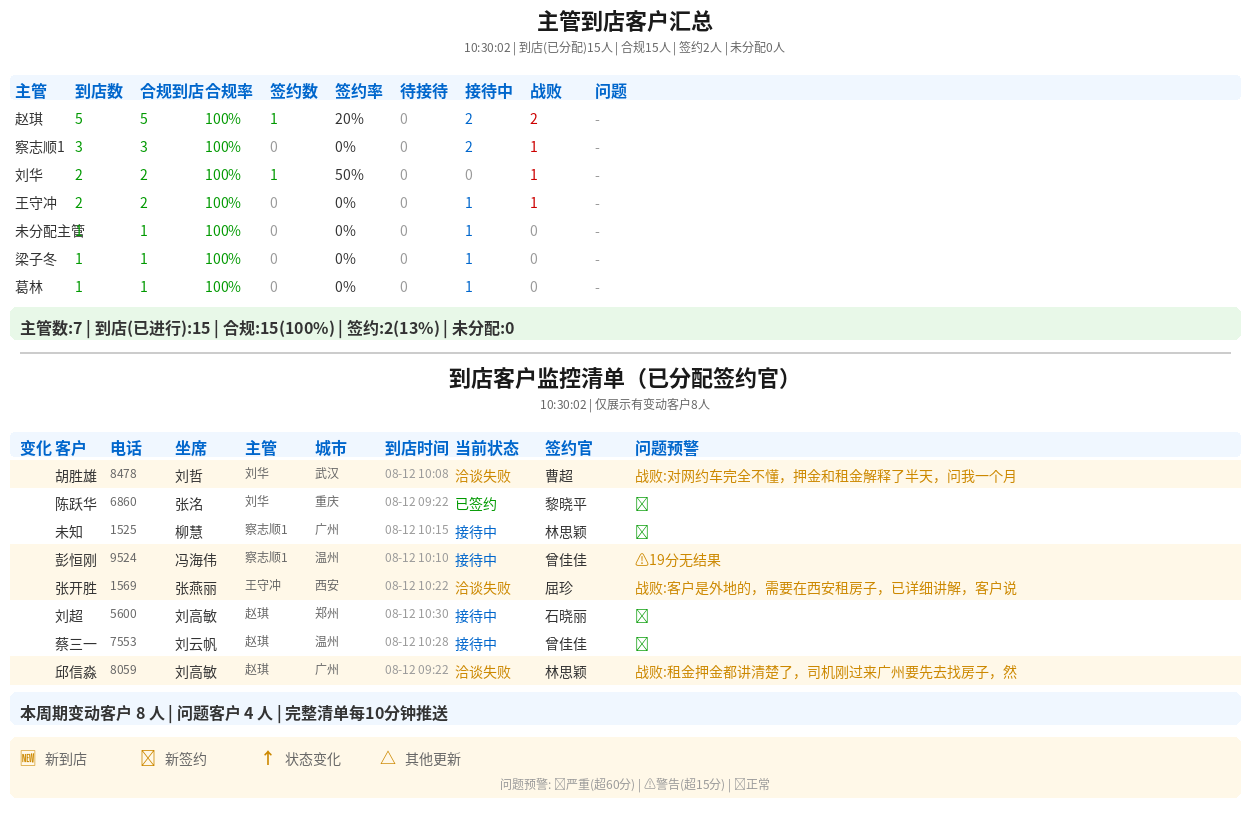
Task: Click the 城市 column header
Action: pyautogui.click(x=331, y=449)
